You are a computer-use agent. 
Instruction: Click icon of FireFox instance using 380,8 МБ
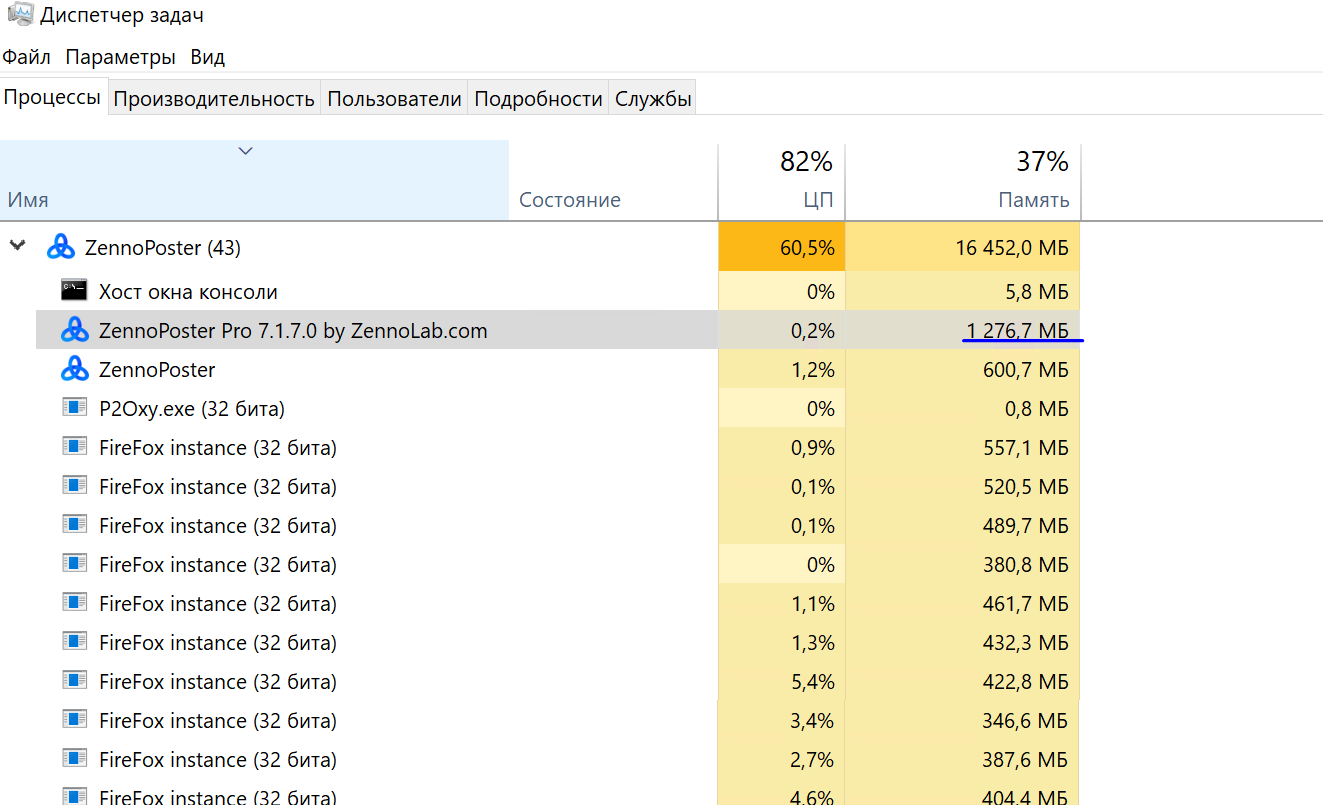(x=74, y=564)
